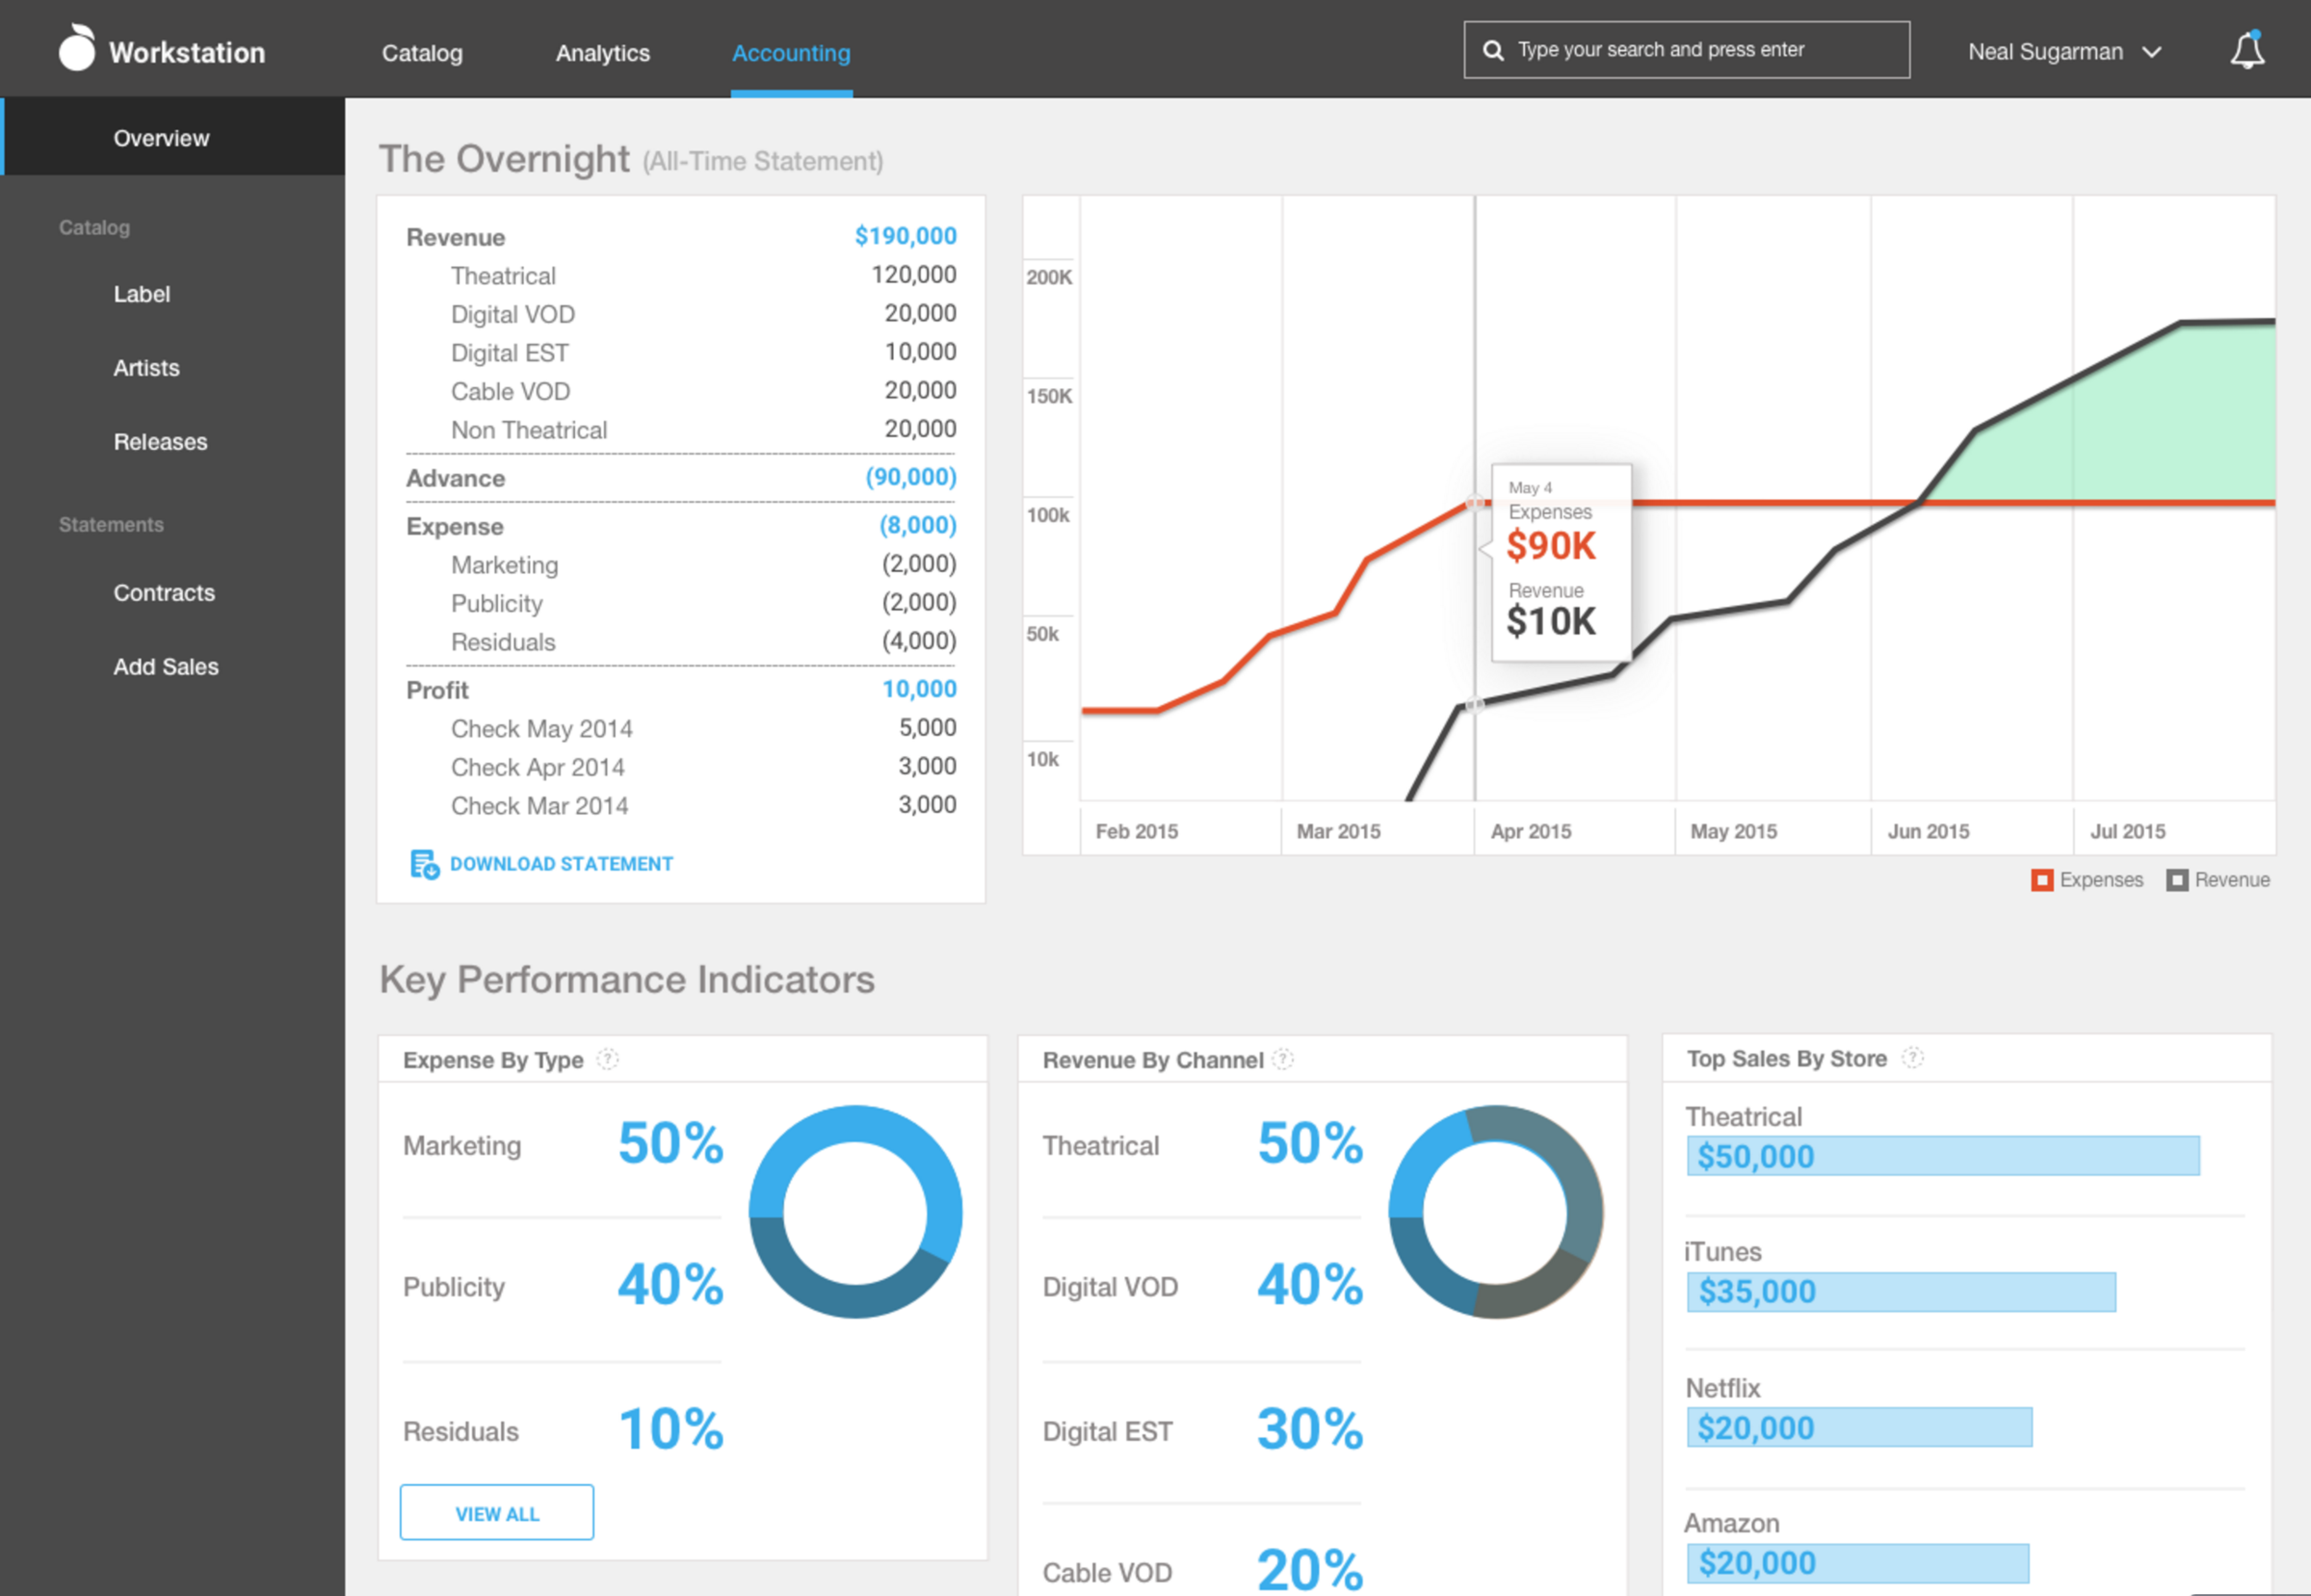
Task: Click the May 4 chart tooltip
Action: click(1561, 562)
